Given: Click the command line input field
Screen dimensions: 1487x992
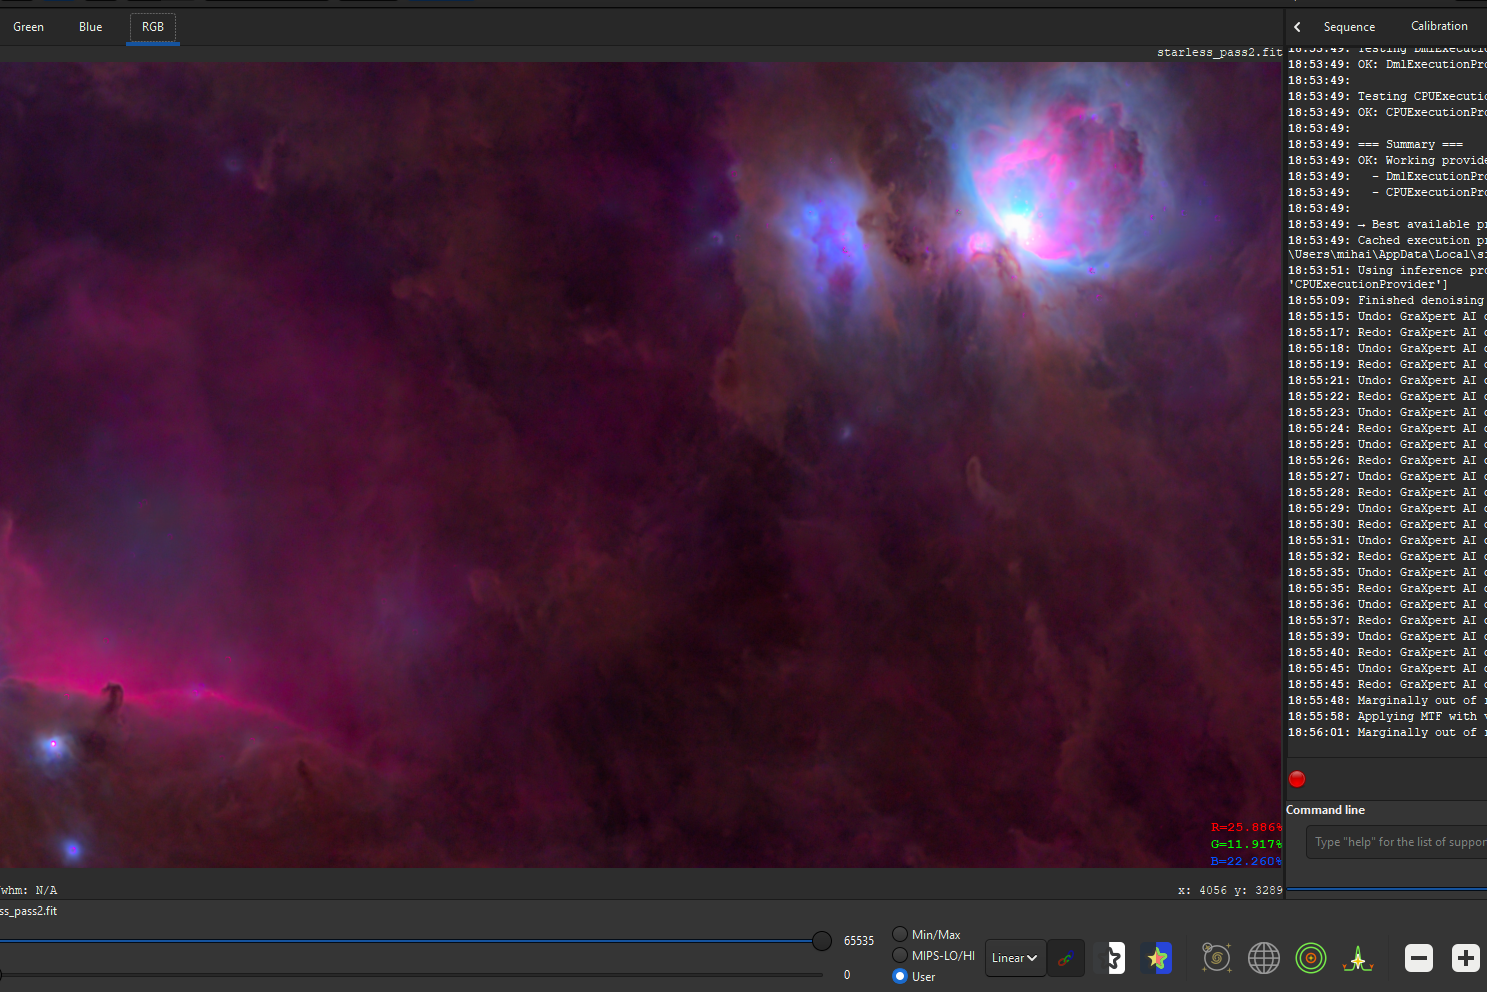Looking at the screenshot, I should coord(1398,842).
